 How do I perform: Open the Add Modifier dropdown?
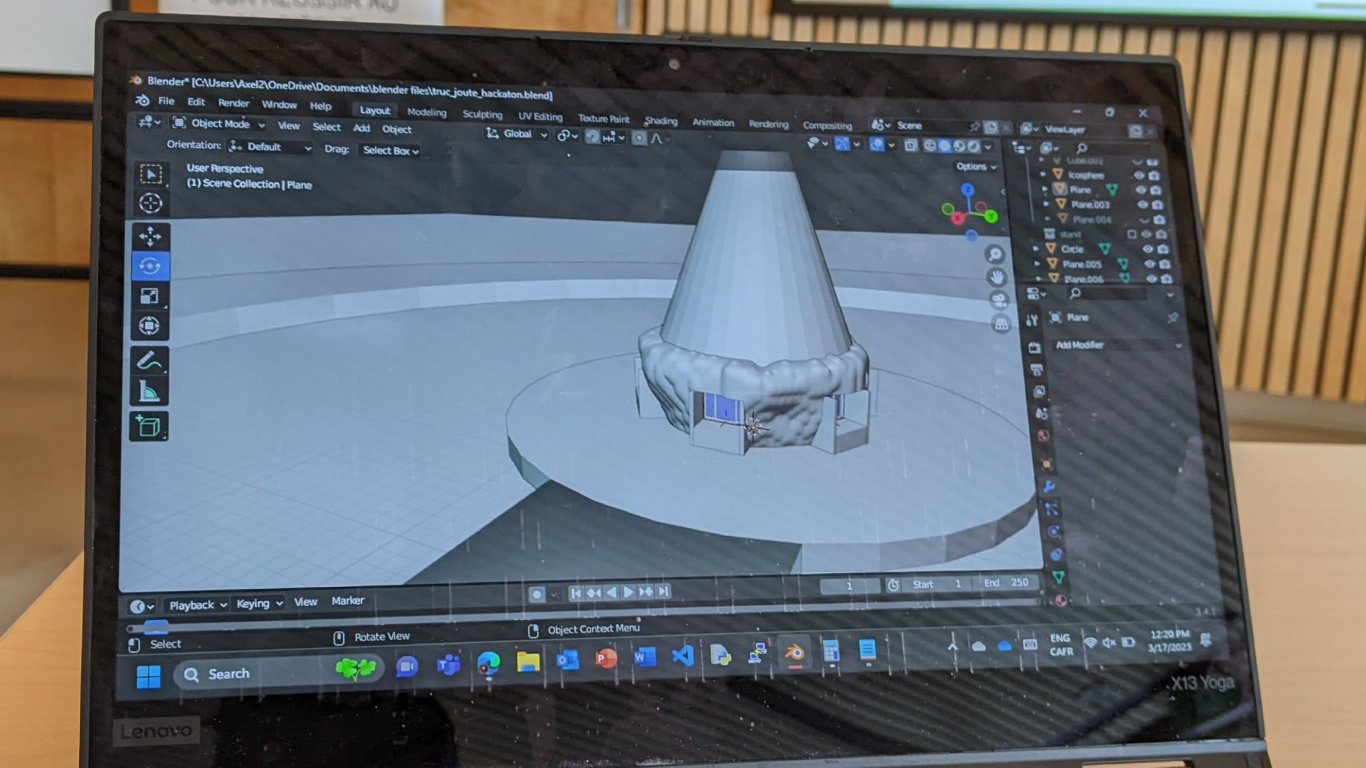tap(1117, 345)
